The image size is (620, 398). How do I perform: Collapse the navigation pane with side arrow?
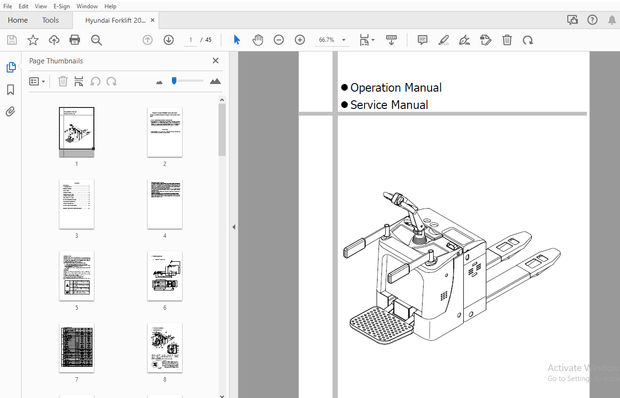(234, 227)
